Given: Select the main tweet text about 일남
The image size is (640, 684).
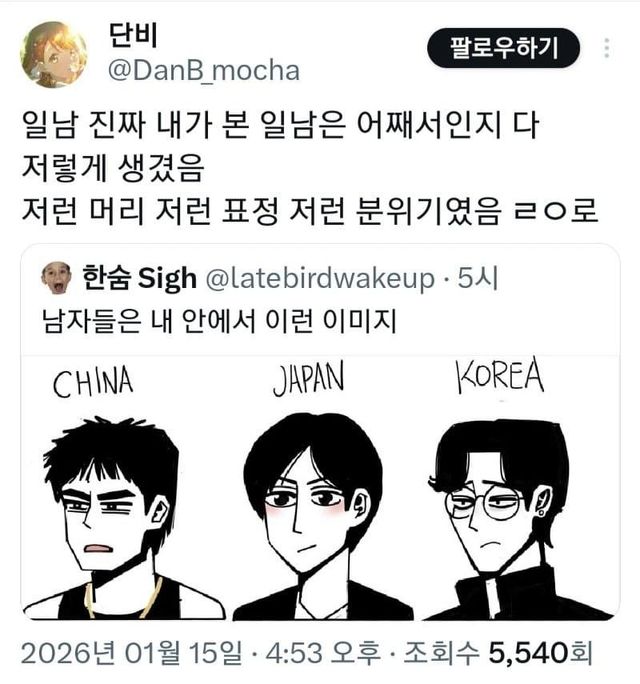Looking at the screenshot, I should (x=310, y=168).
